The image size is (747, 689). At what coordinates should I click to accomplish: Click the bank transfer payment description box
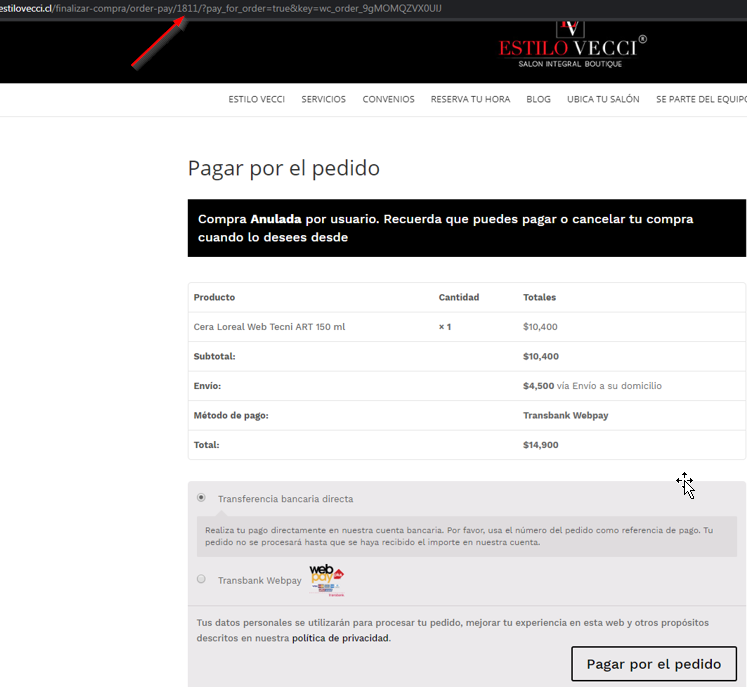[x=466, y=536]
